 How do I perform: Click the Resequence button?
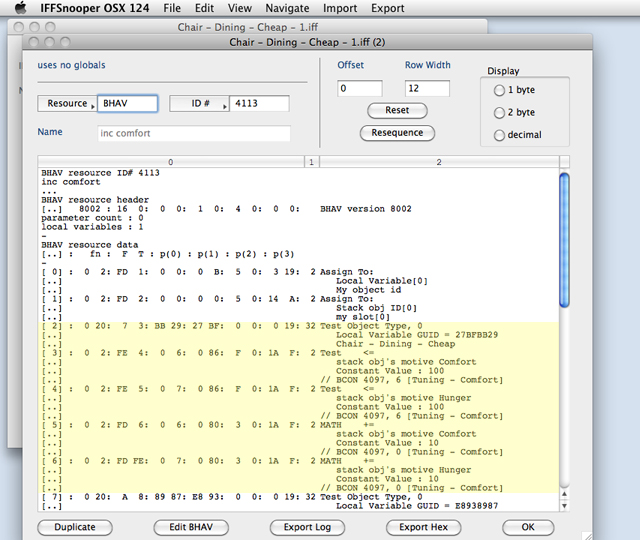(397, 133)
